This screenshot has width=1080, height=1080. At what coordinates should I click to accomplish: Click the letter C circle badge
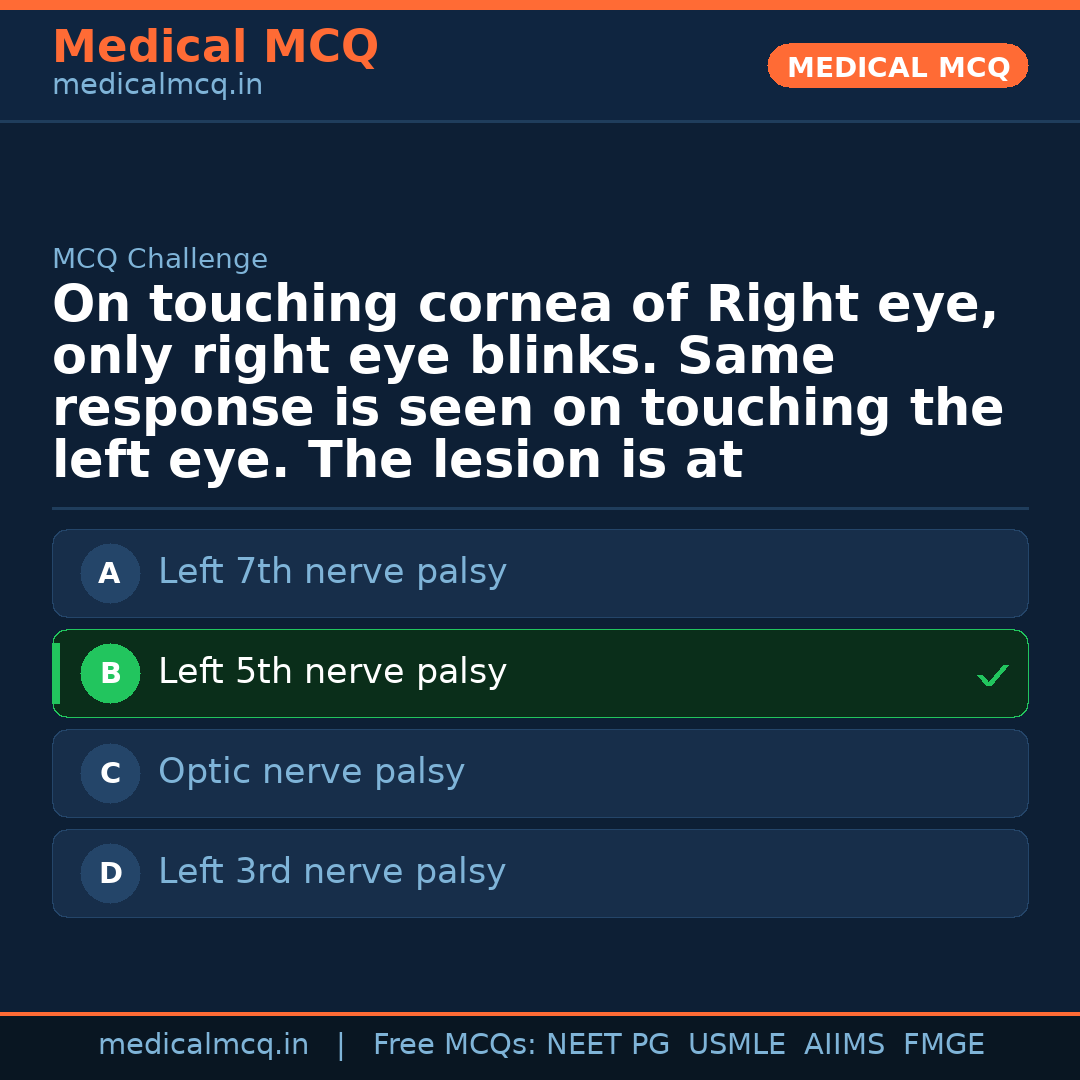(x=110, y=773)
